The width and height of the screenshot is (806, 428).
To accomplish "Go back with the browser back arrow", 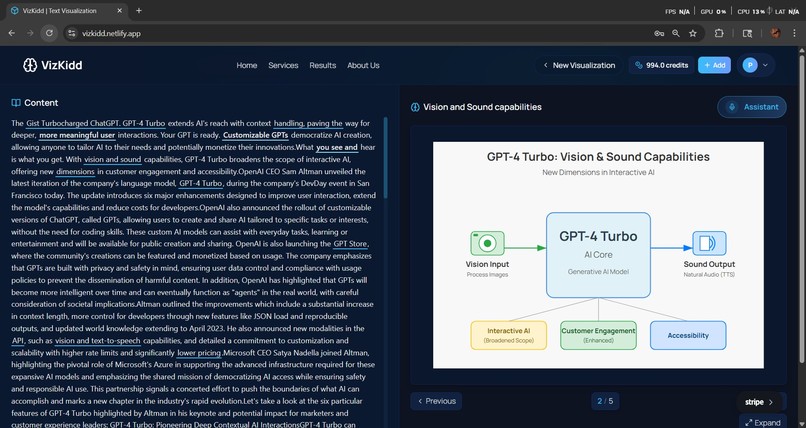I will pos(11,33).
